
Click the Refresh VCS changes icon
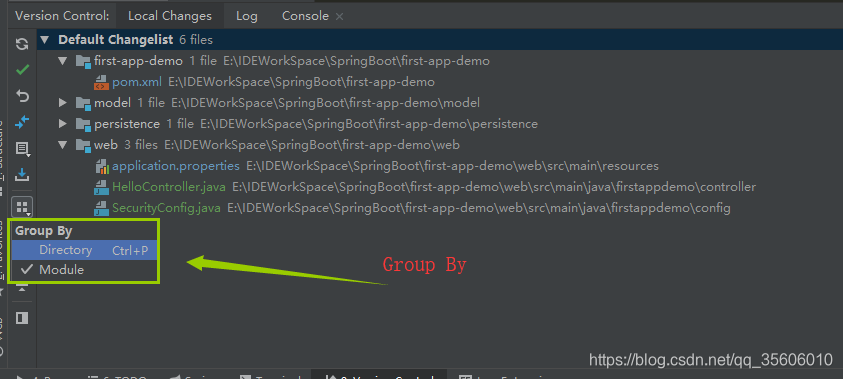[22, 44]
